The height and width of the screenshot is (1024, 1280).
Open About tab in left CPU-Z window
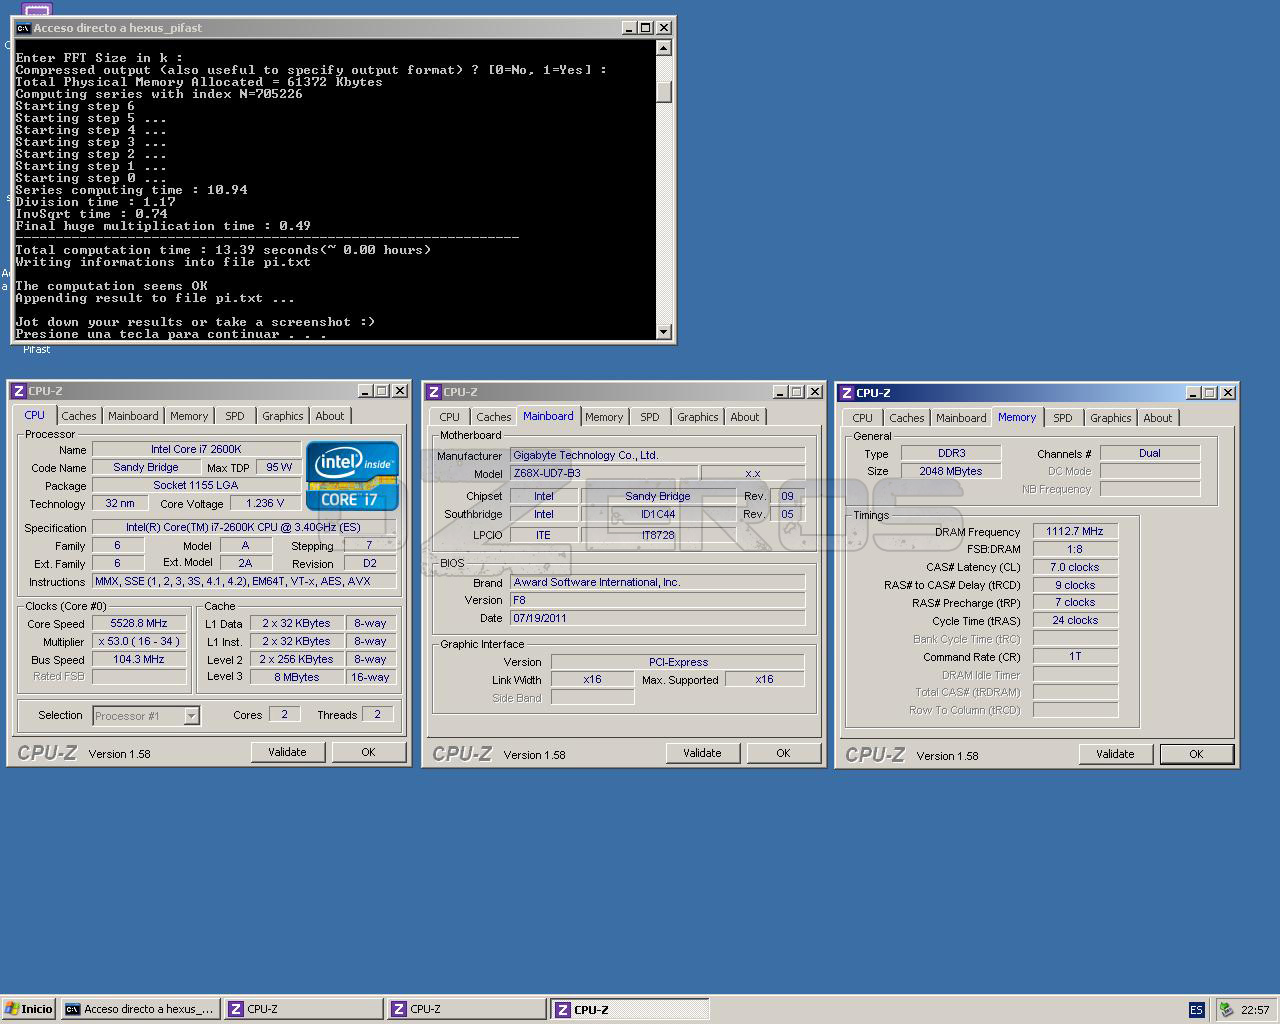(x=329, y=416)
